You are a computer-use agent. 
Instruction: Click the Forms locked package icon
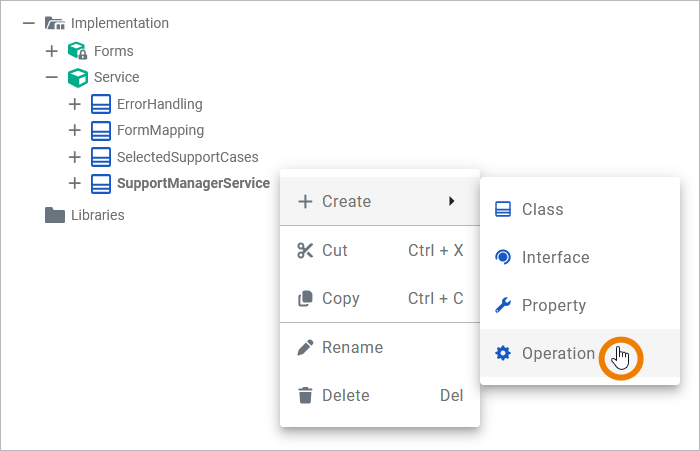click(x=78, y=51)
